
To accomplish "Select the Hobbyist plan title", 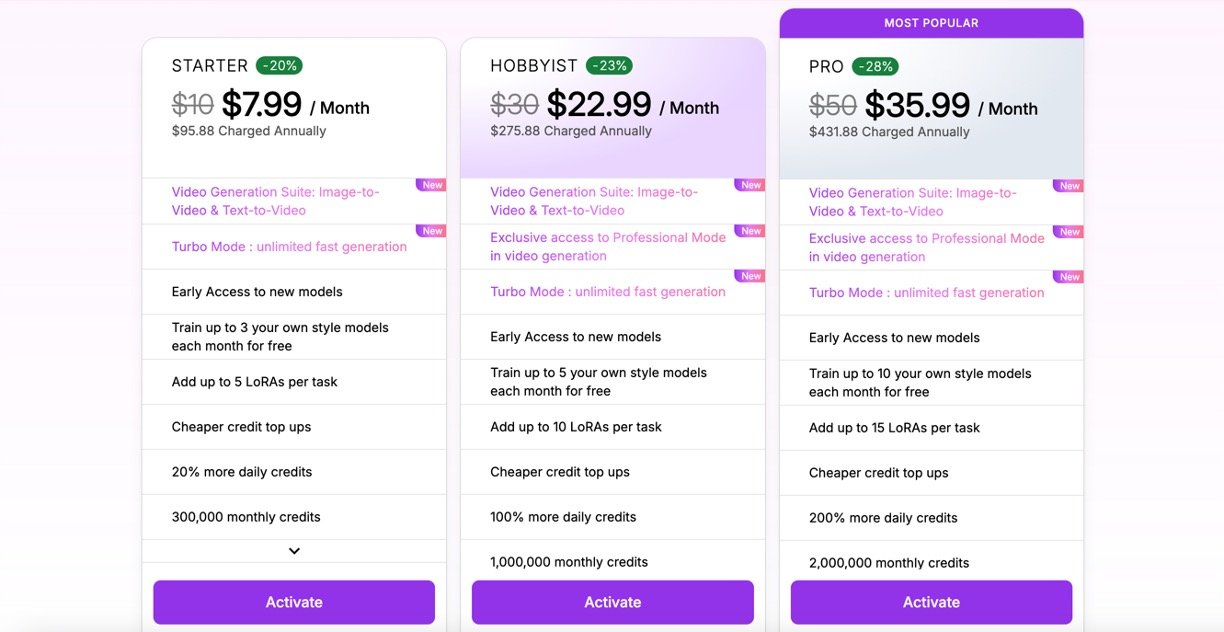I will [x=534, y=66].
